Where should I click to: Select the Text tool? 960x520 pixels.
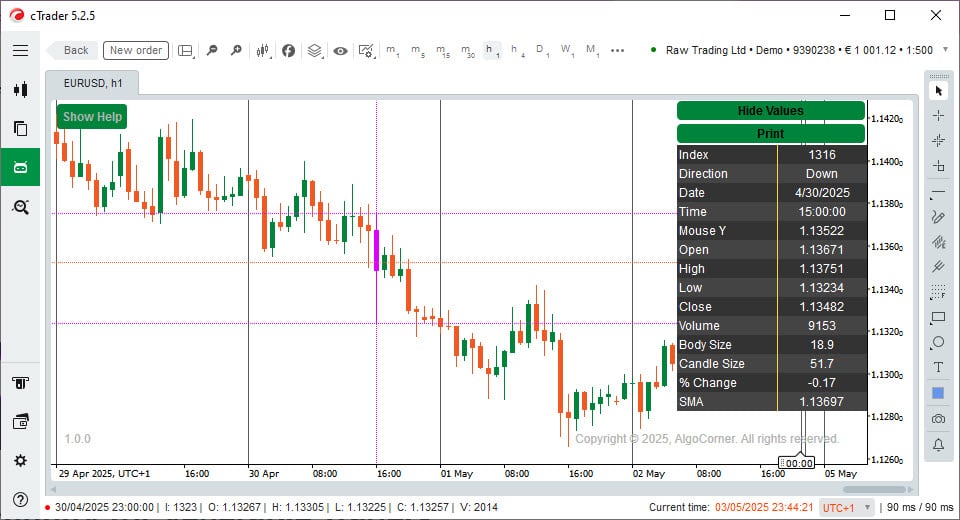[x=938, y=367]
